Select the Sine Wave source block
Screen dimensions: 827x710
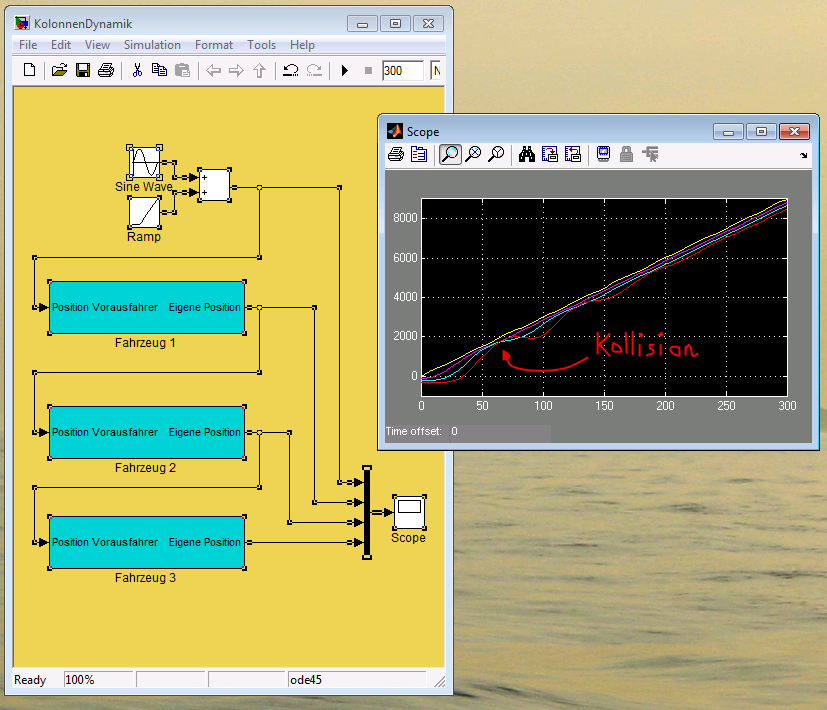[144, 162]
